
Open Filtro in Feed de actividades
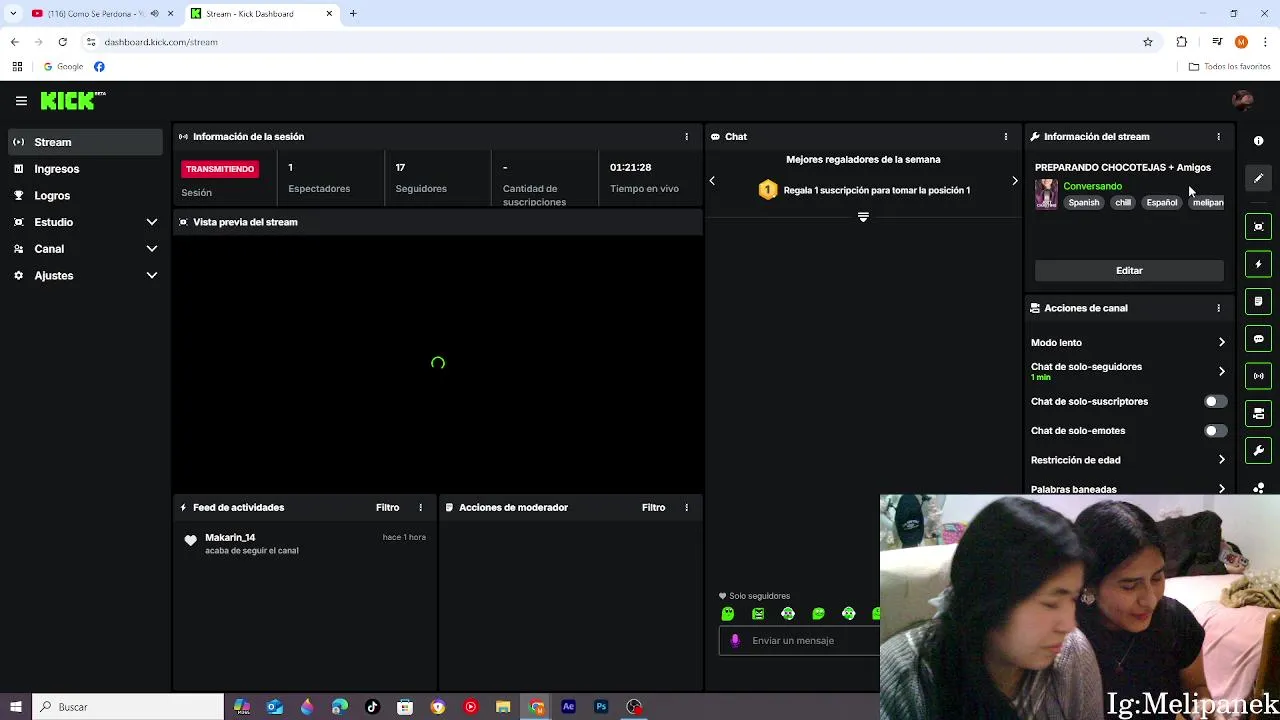(x=388, y=508)
